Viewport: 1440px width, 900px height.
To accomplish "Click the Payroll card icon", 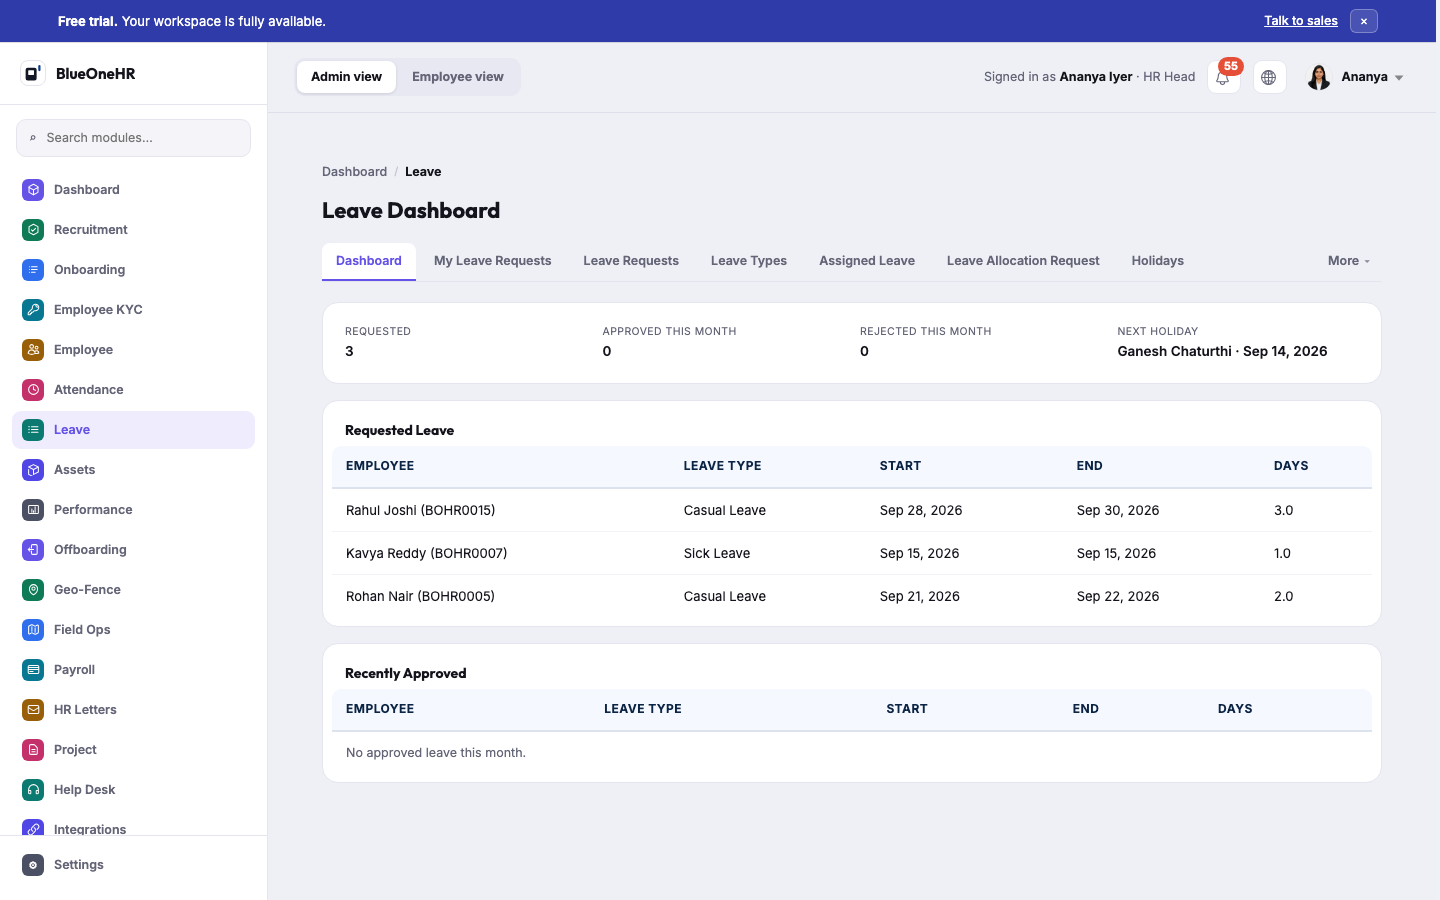I will coord(33,670).
